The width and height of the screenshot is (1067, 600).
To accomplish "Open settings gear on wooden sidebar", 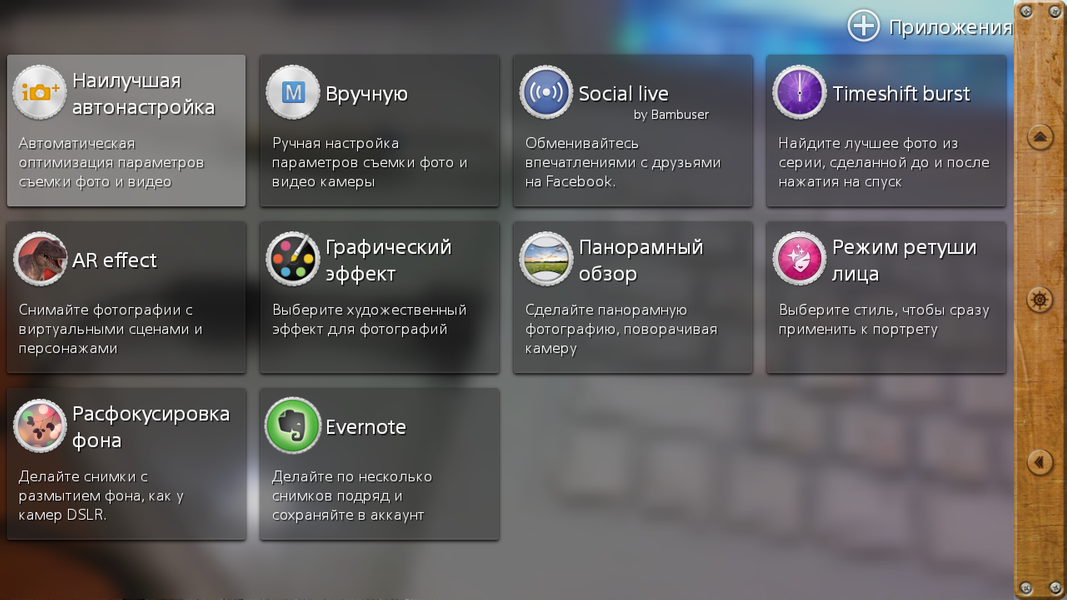I will [1040, 299].
